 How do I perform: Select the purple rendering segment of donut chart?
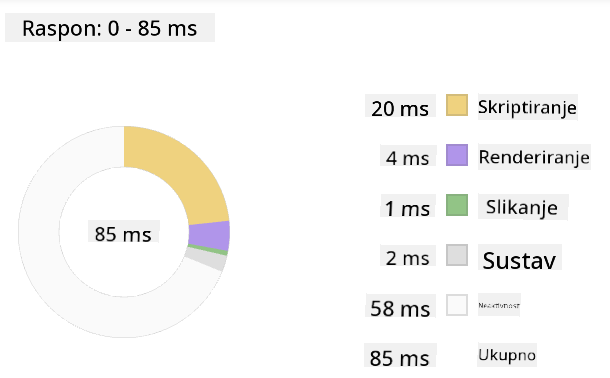210,236
